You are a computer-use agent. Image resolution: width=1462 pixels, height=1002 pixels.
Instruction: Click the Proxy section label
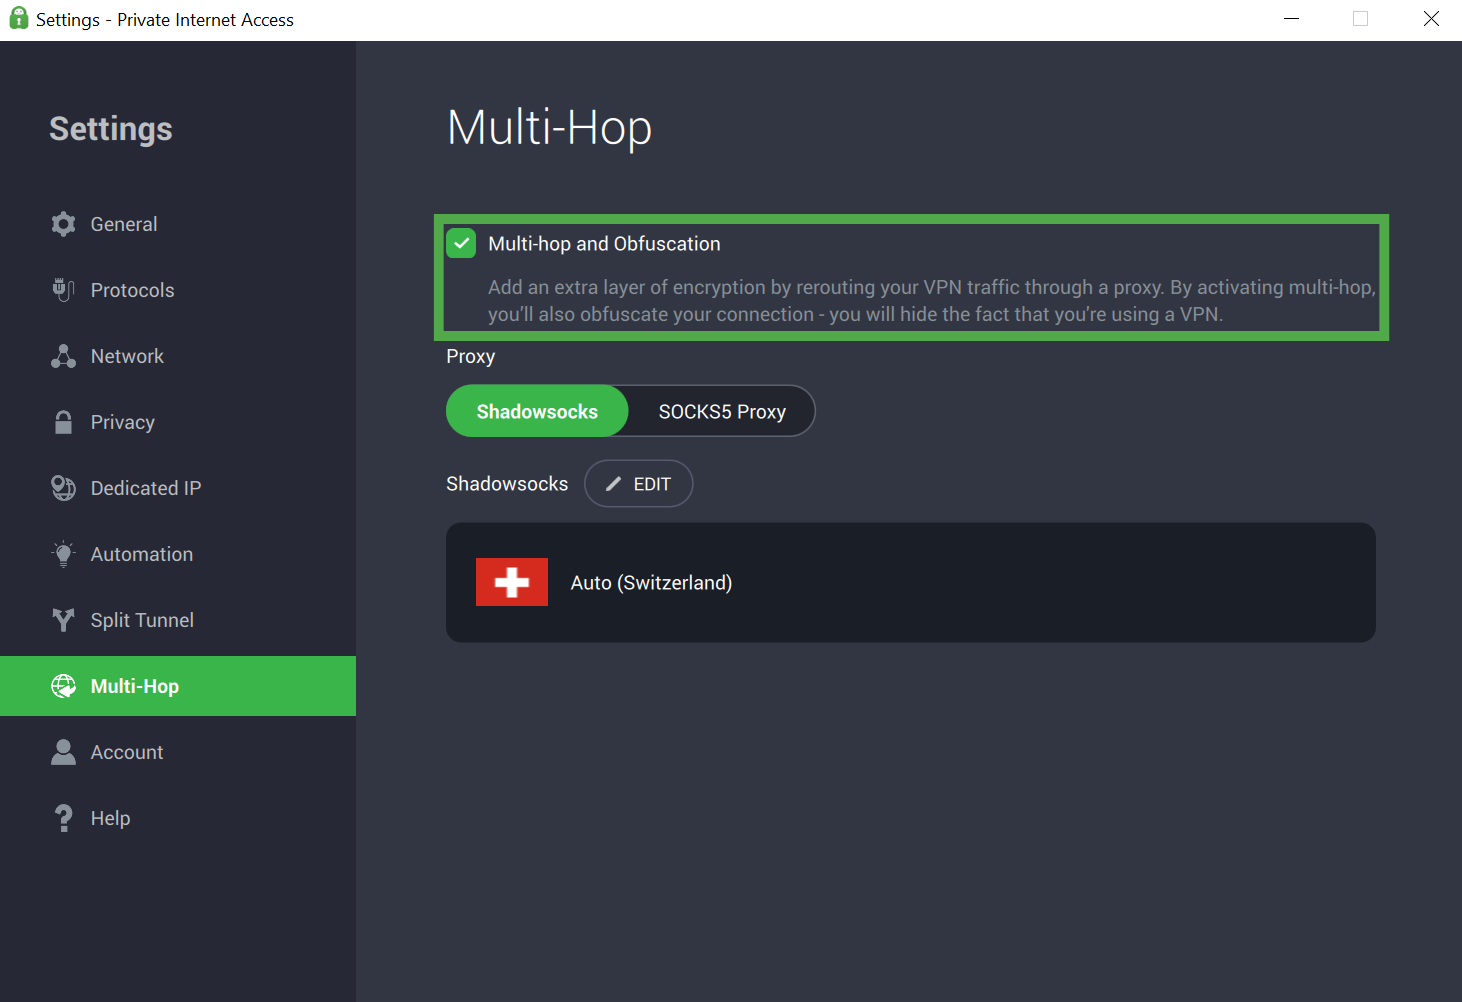470,357
